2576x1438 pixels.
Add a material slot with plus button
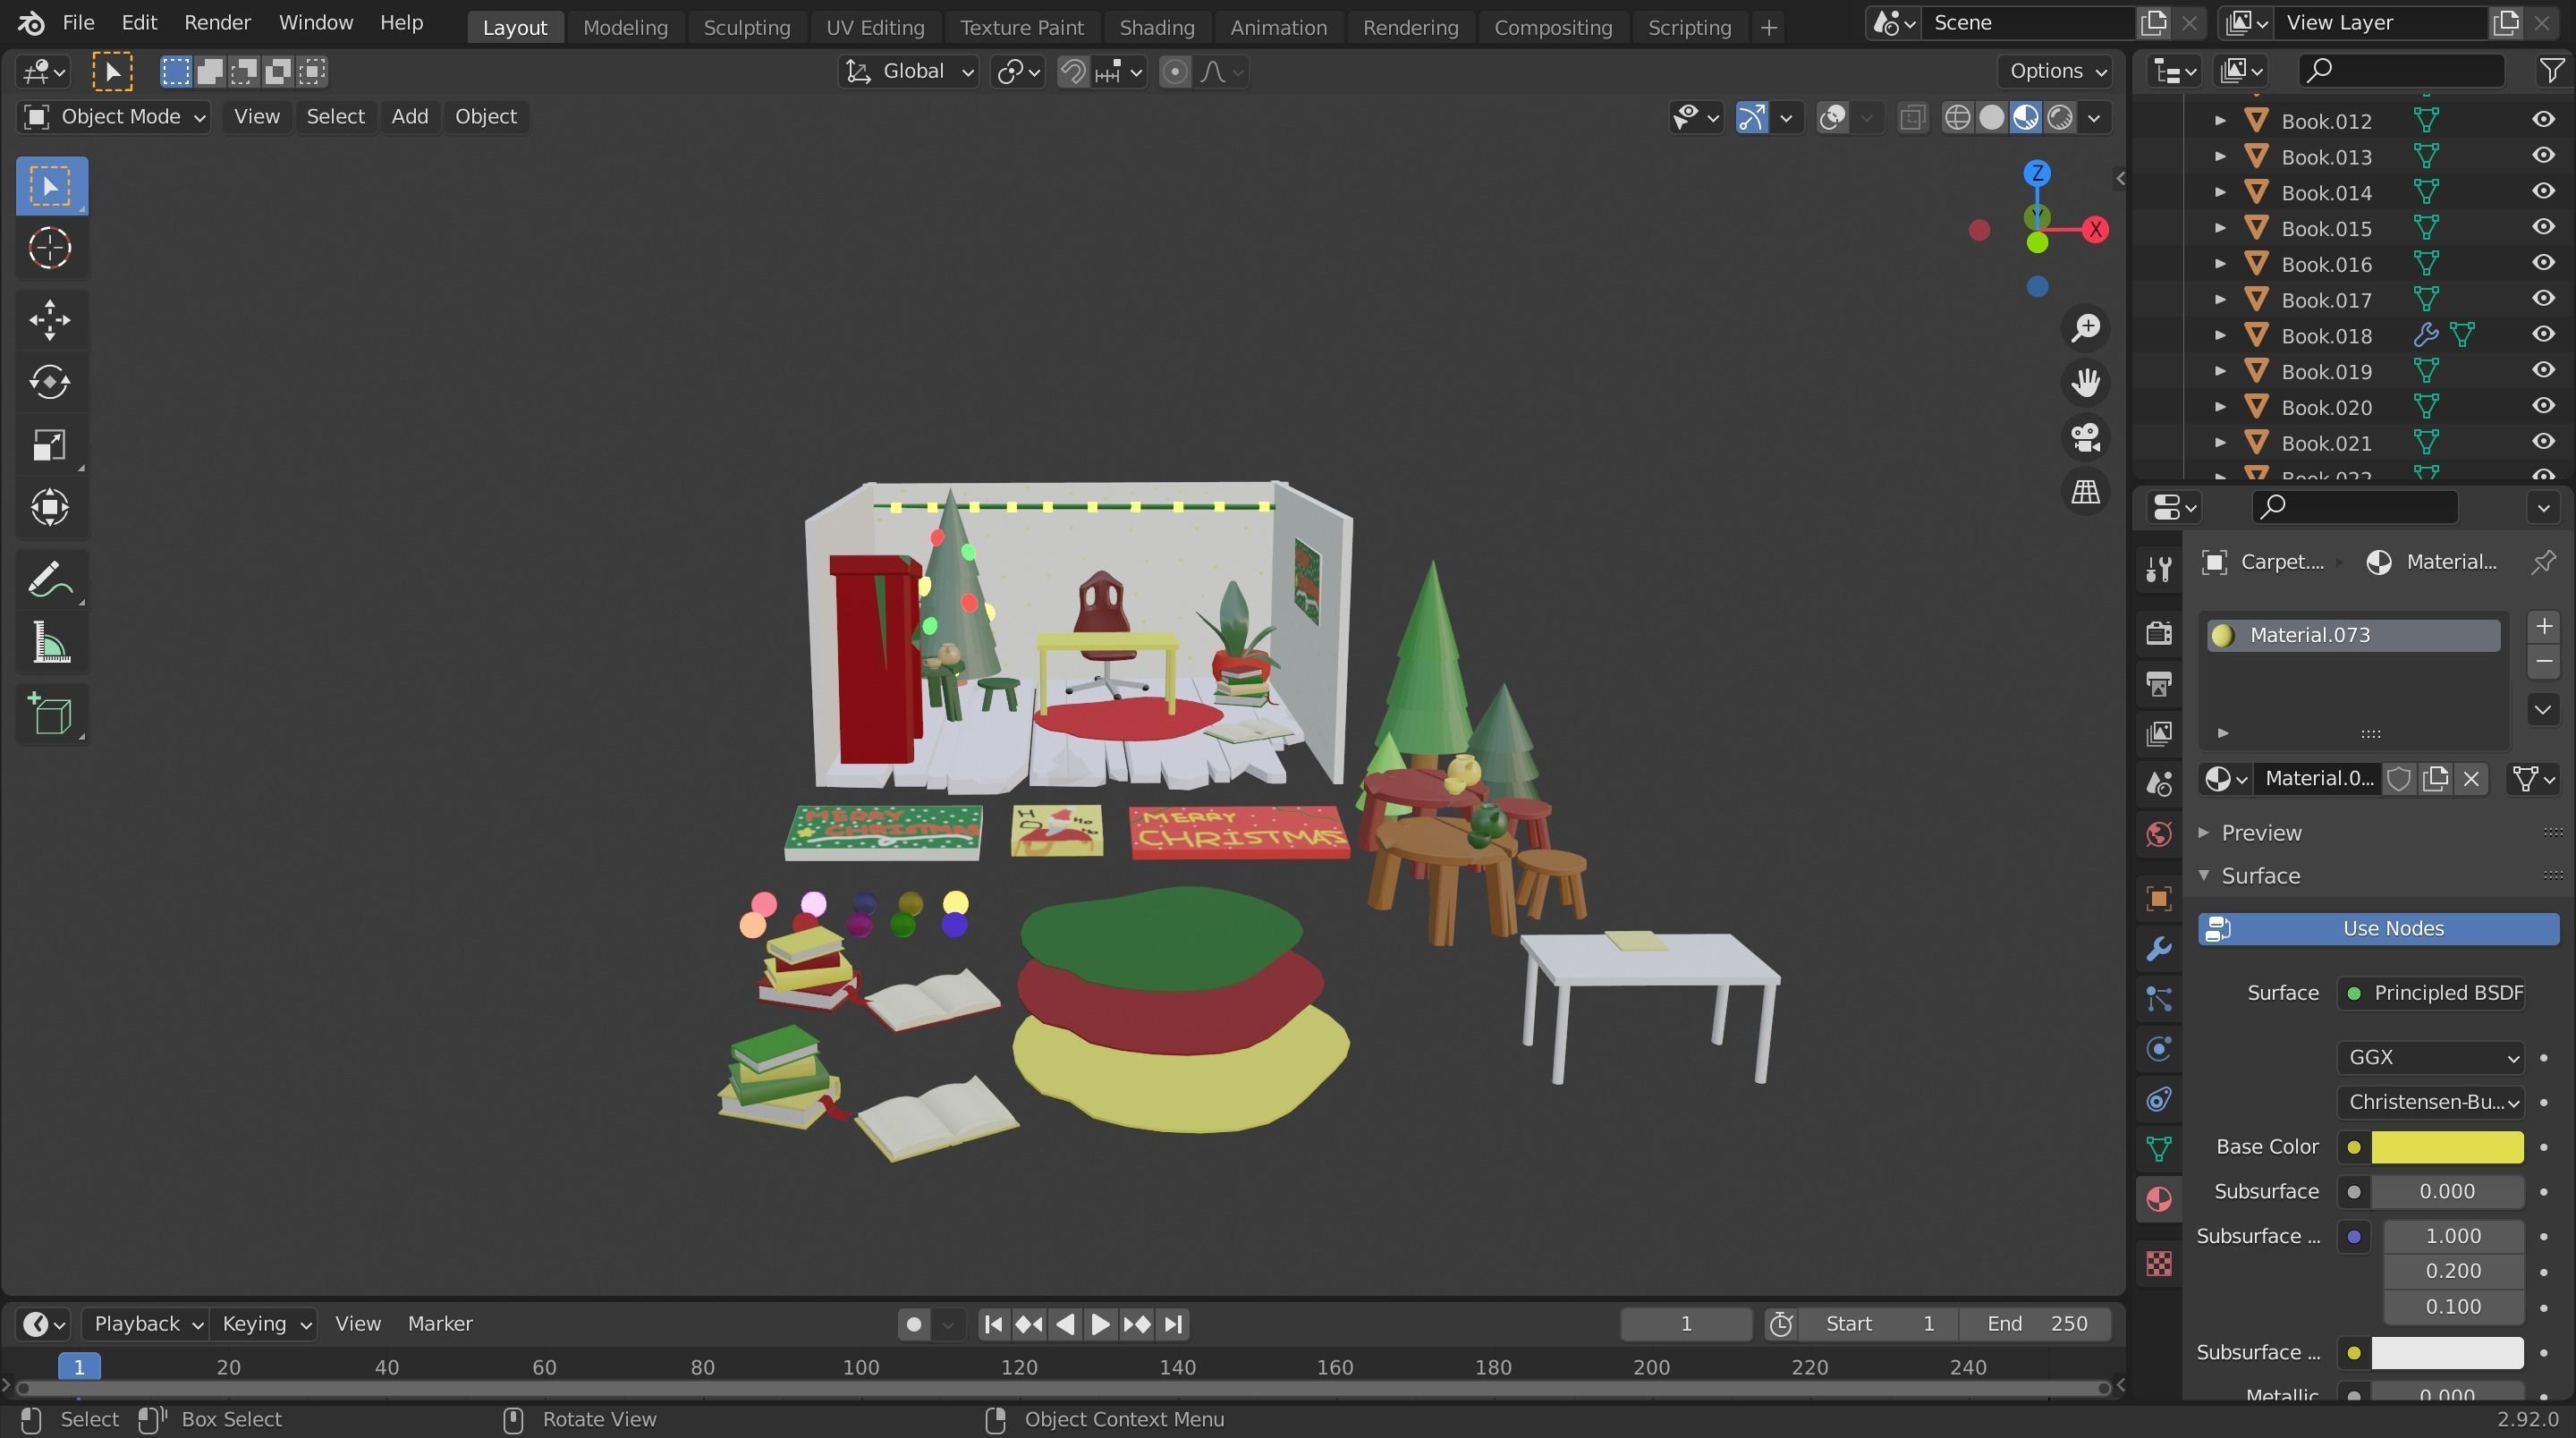(2544, 627)
